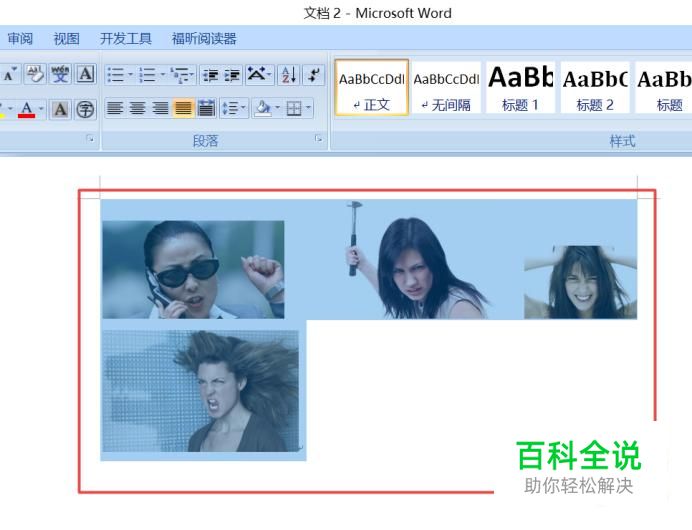Expand the Bullets dropdown arrow
Screen dimensions: 692x530
[130, 75]
